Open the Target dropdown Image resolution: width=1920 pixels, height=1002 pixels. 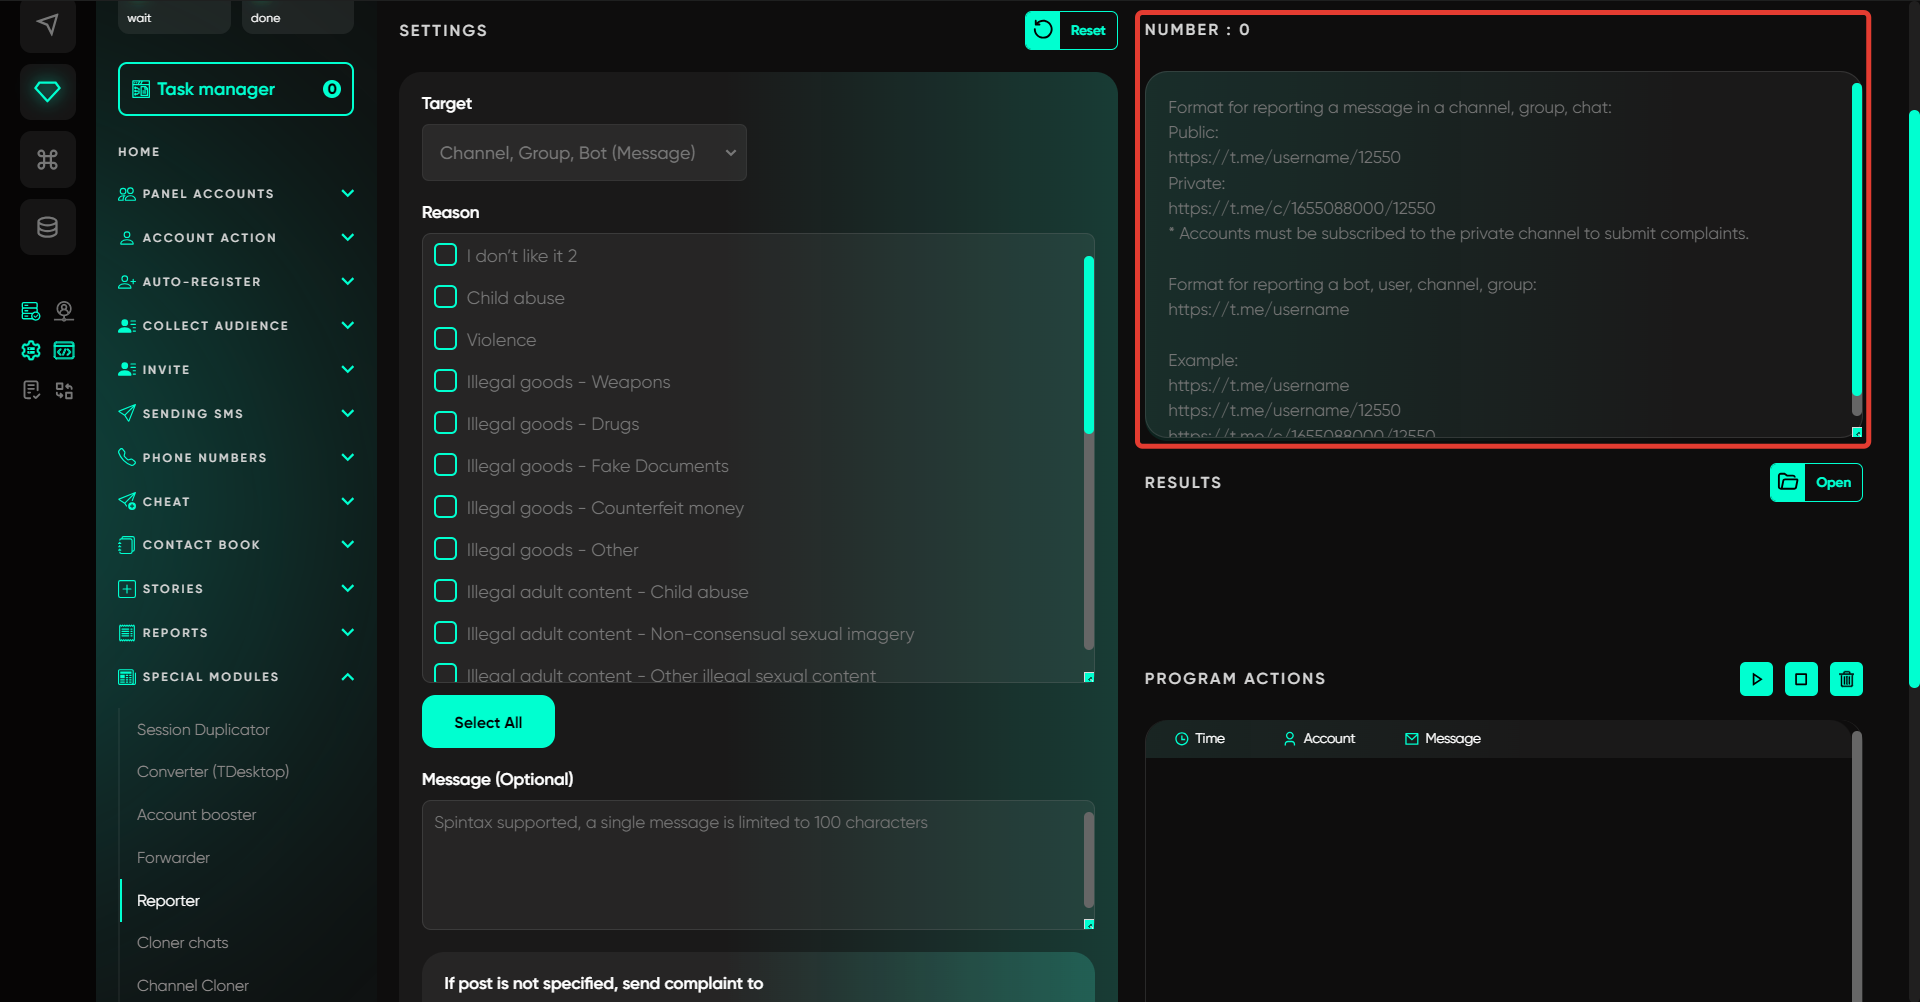(584, 153)
